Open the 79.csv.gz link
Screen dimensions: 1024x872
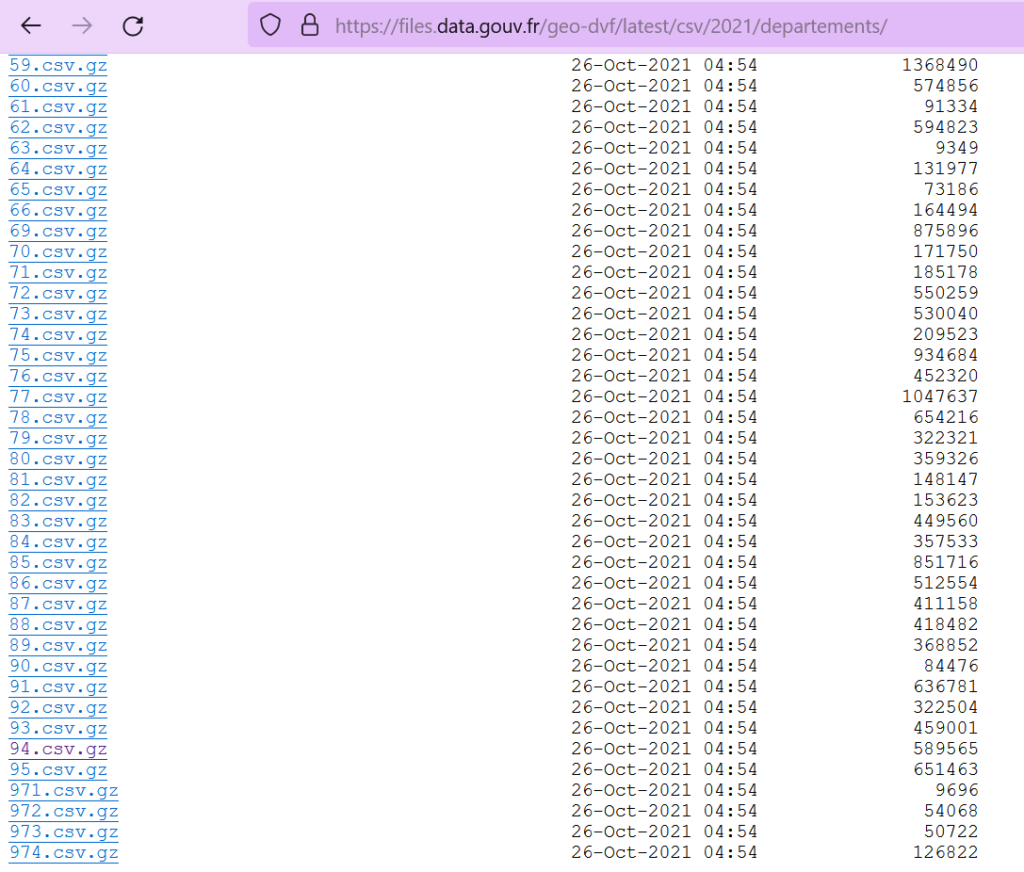click(58, 438)
